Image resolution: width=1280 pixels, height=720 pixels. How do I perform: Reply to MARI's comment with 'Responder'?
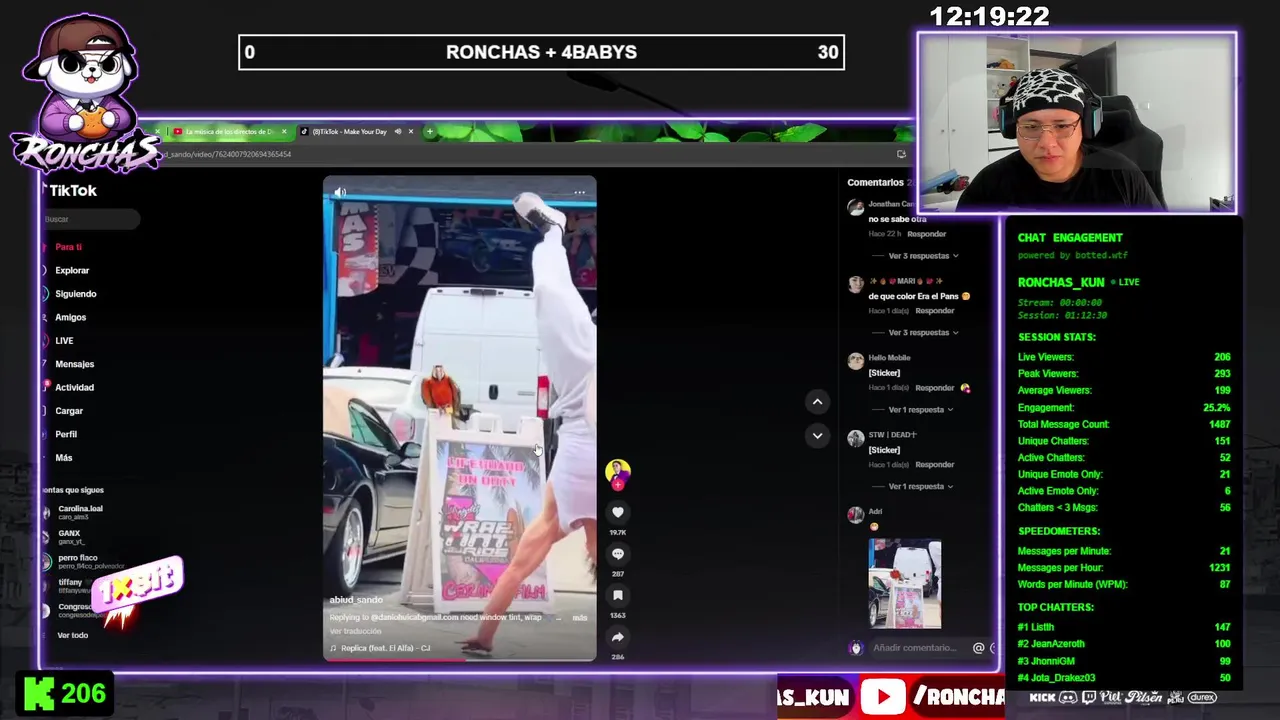(x=935, y=311)
